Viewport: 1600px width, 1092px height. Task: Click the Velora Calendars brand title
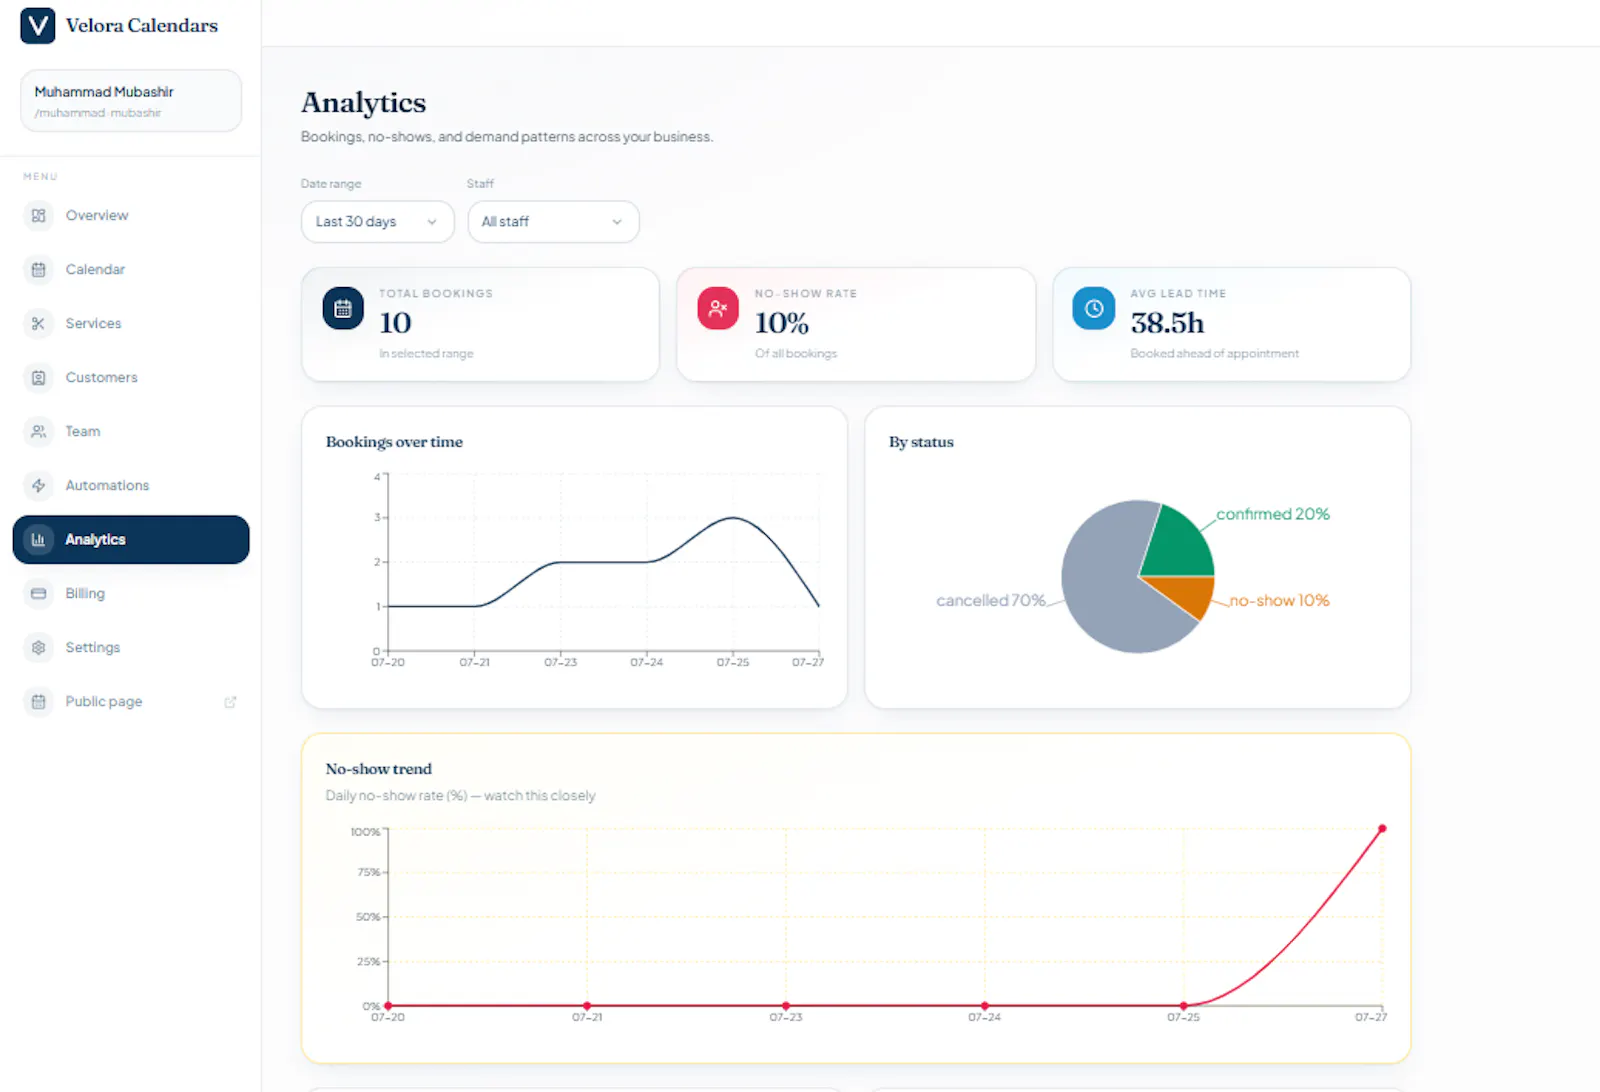[x=142, y=26]
